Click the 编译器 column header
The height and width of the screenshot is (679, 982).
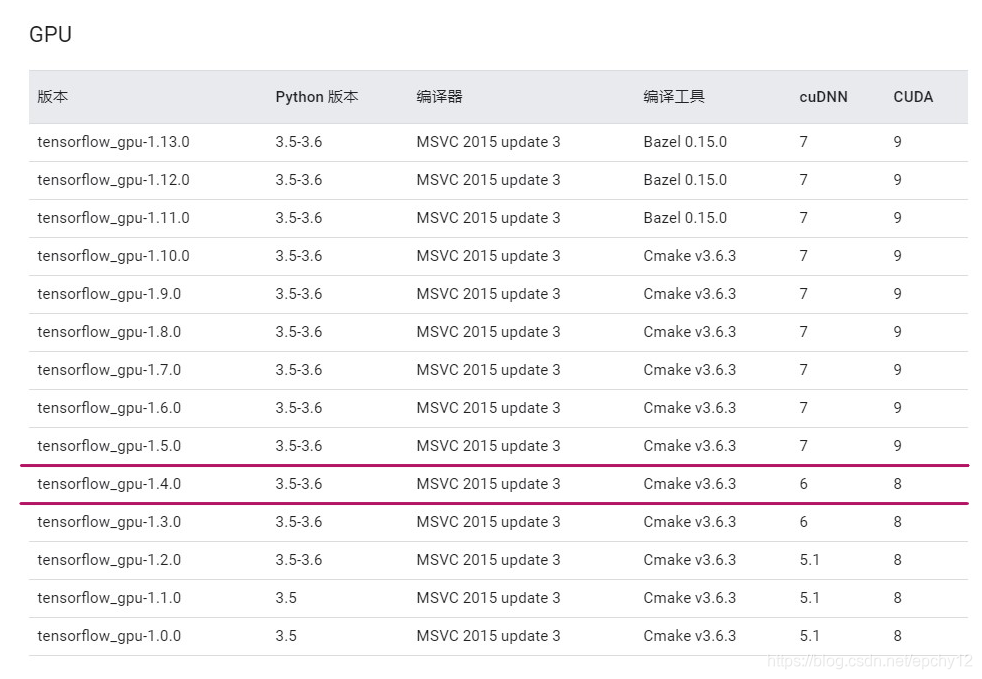439,96
